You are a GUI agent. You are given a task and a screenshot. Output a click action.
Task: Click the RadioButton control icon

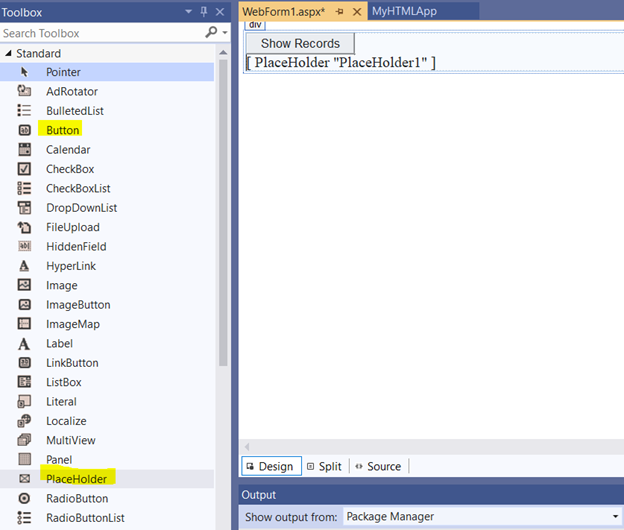pyautogui.click(x=24, y=498)
